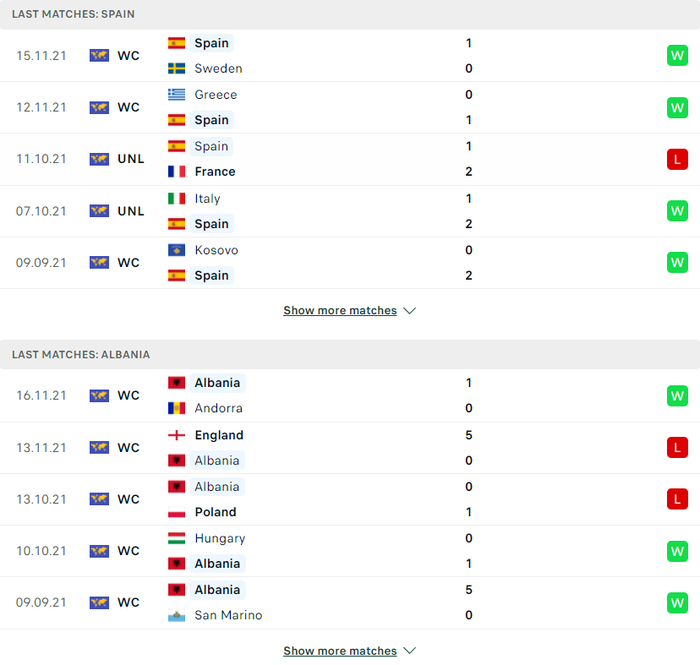The width and height of the screenshot is (700, 665).
Task: Click the England flag icon
Action: point(176,435)
